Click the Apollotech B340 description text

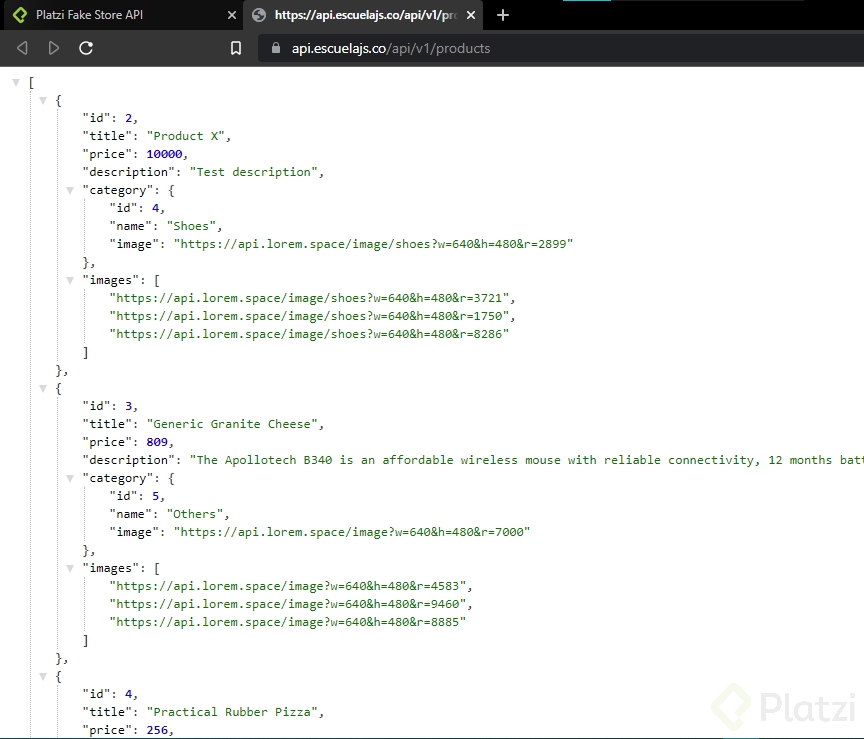coord(526,460)
